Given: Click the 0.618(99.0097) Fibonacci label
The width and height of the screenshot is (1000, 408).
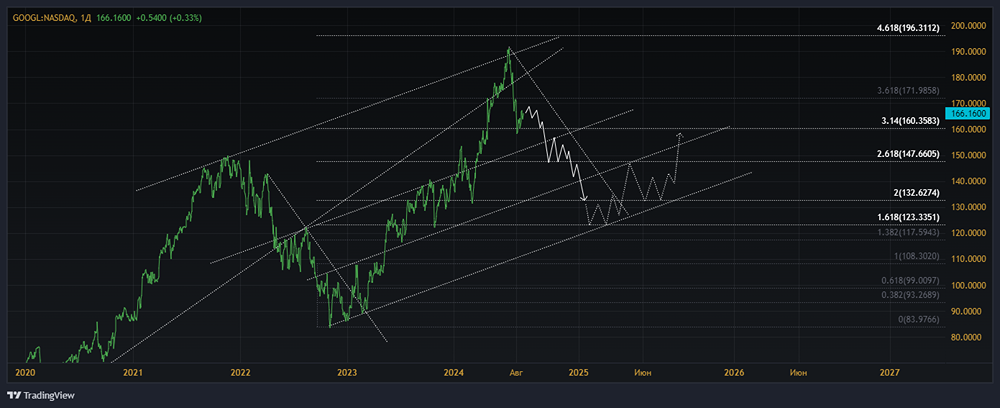Looking at the screenshot, I should (910, 280).
